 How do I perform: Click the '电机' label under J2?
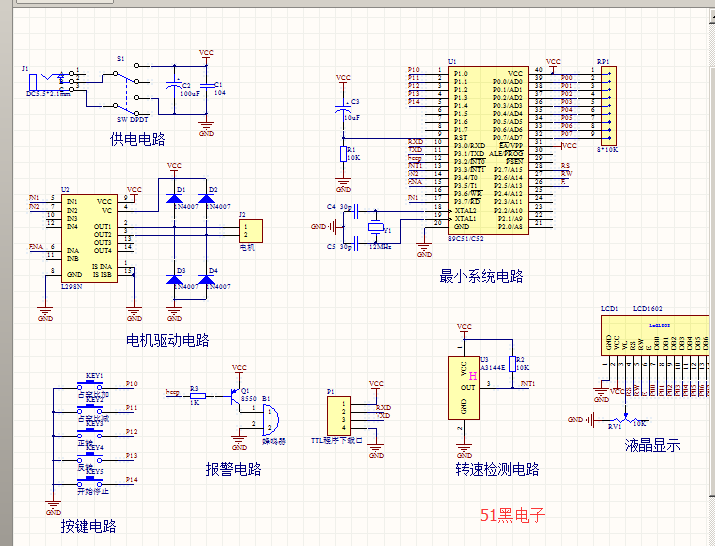point(247,248)
